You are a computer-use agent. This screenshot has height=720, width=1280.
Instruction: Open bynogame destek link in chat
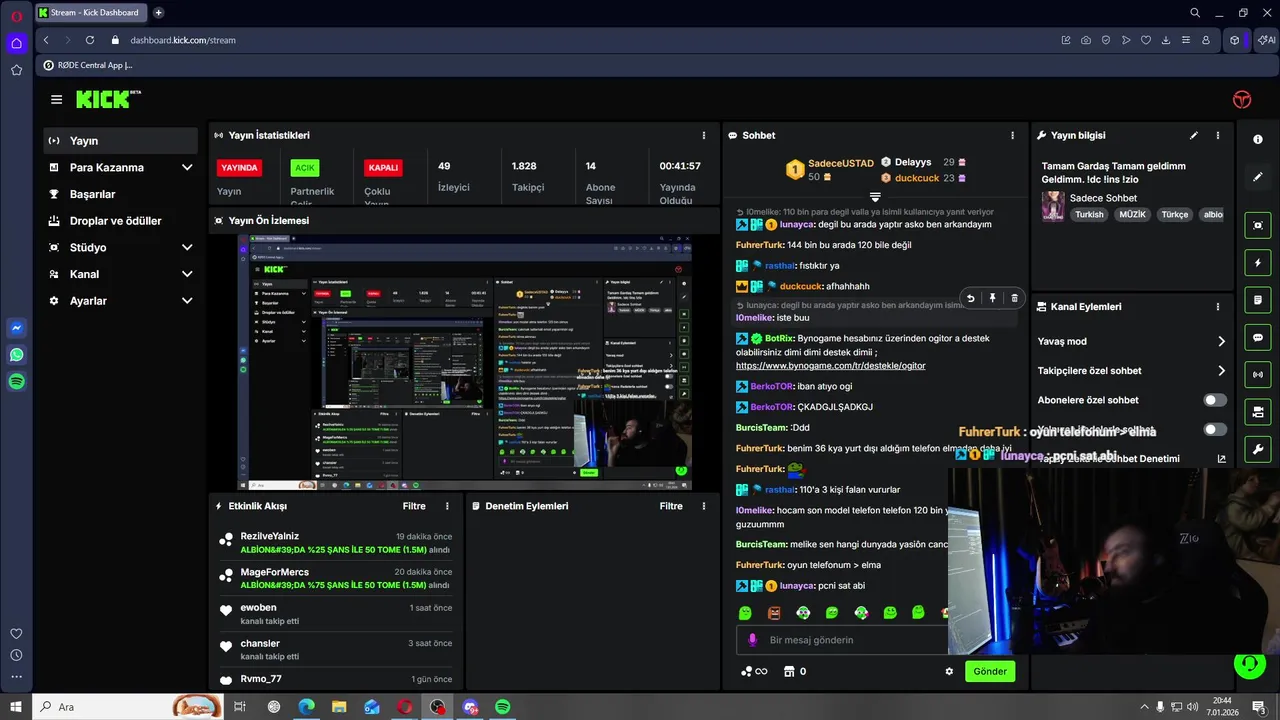[x=830, y=366]
